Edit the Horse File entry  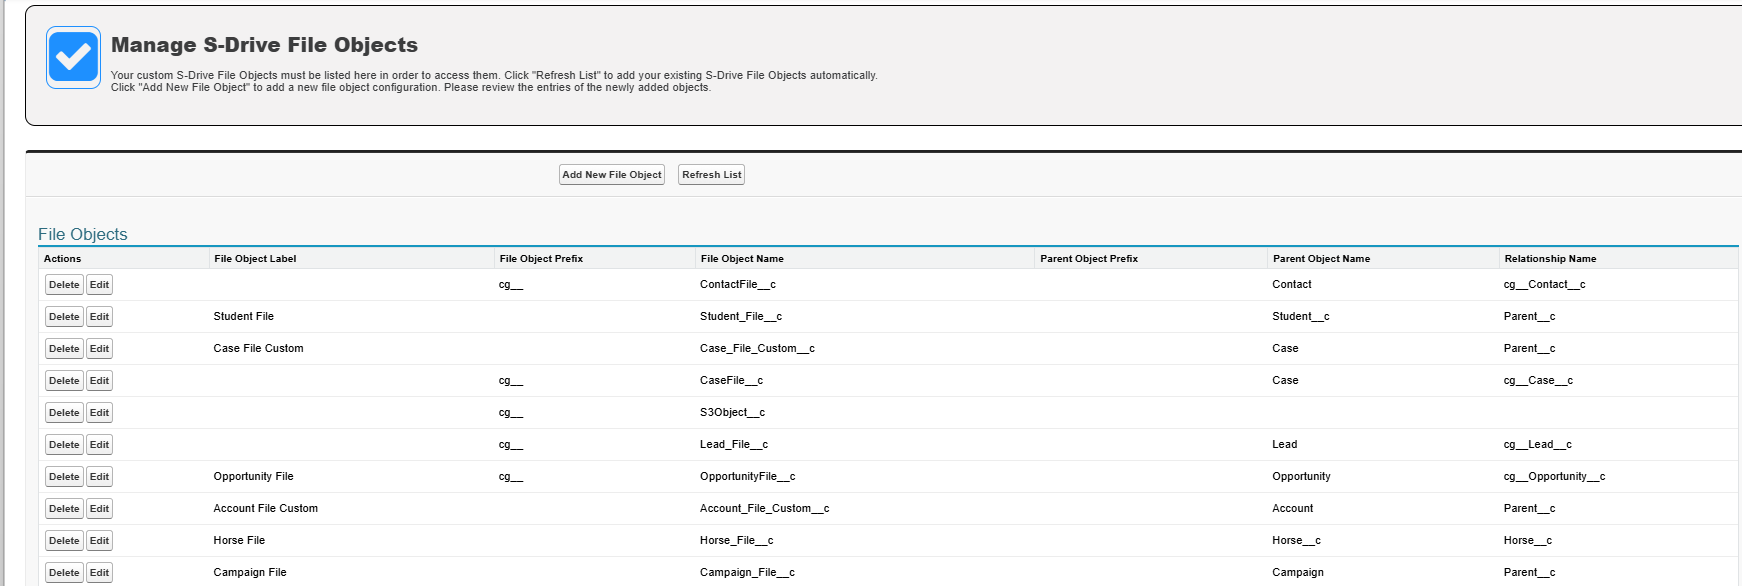click(99, 541)
